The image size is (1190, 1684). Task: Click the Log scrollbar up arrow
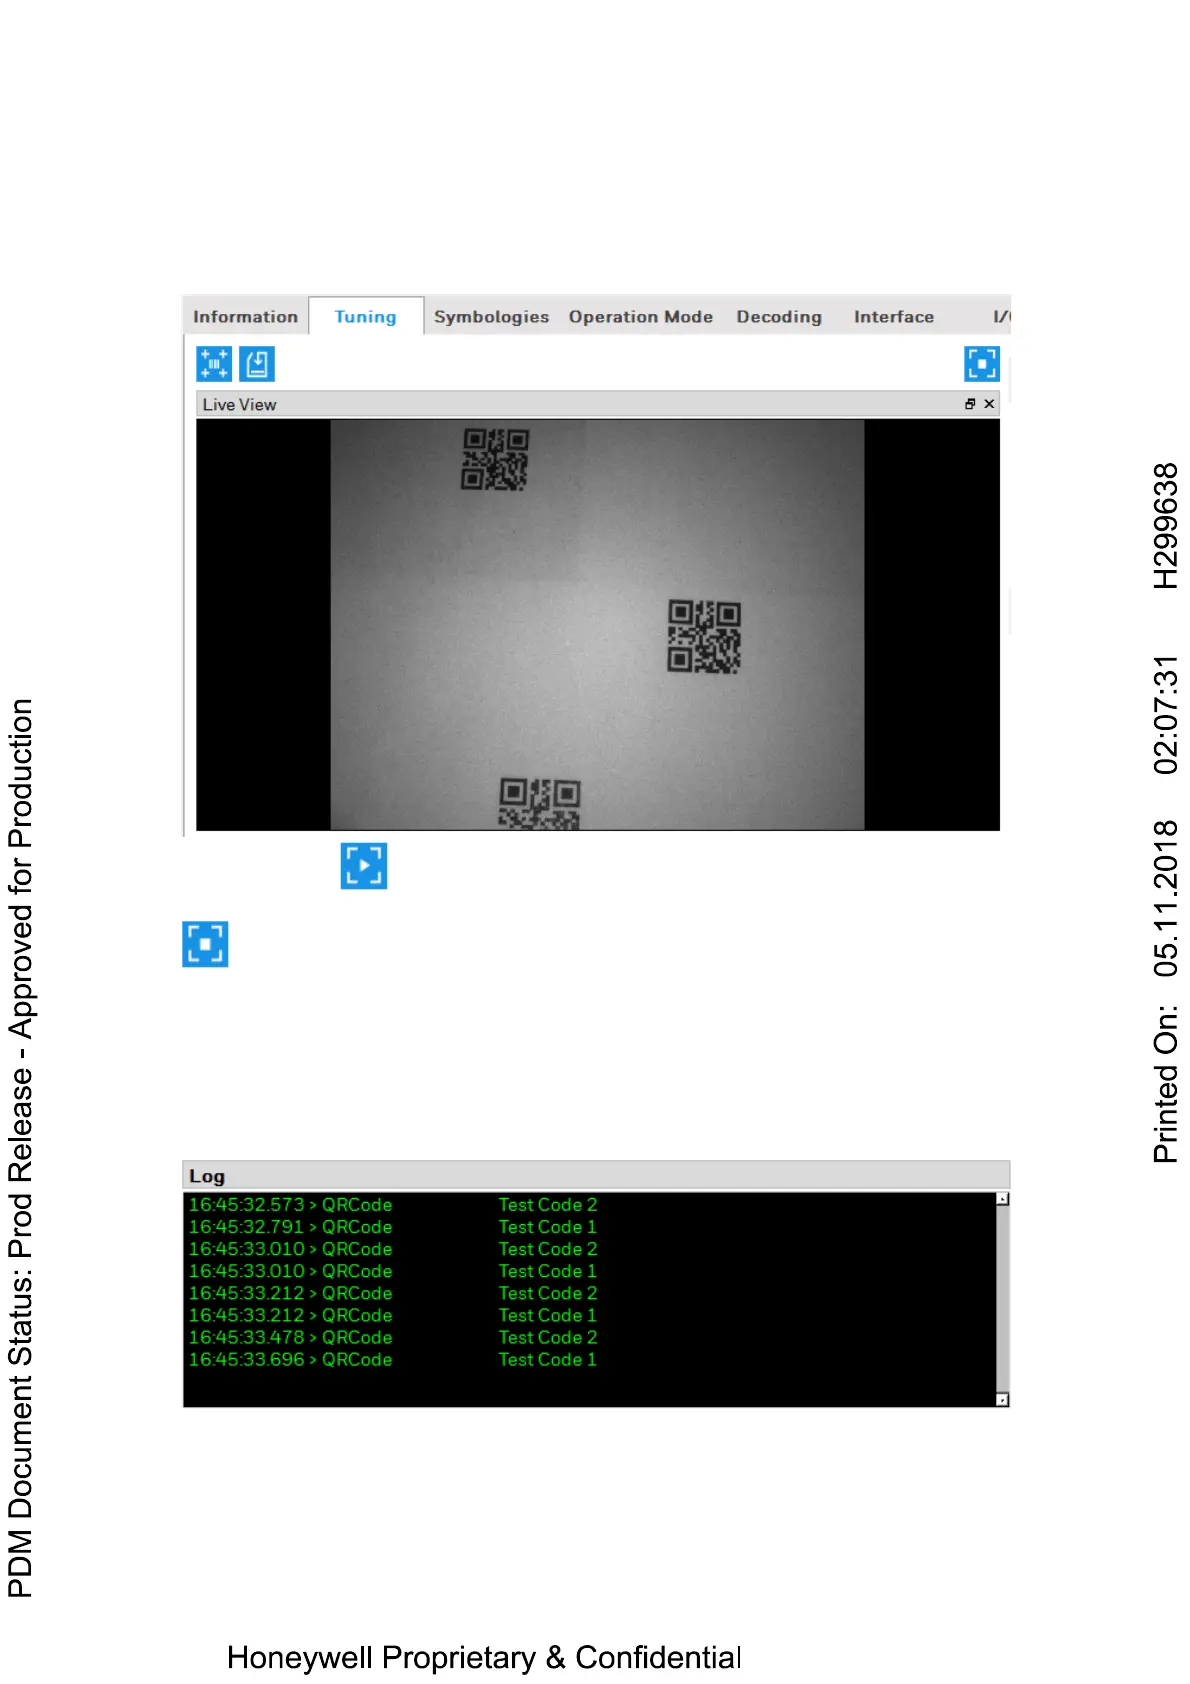tap(1002, 1199)
